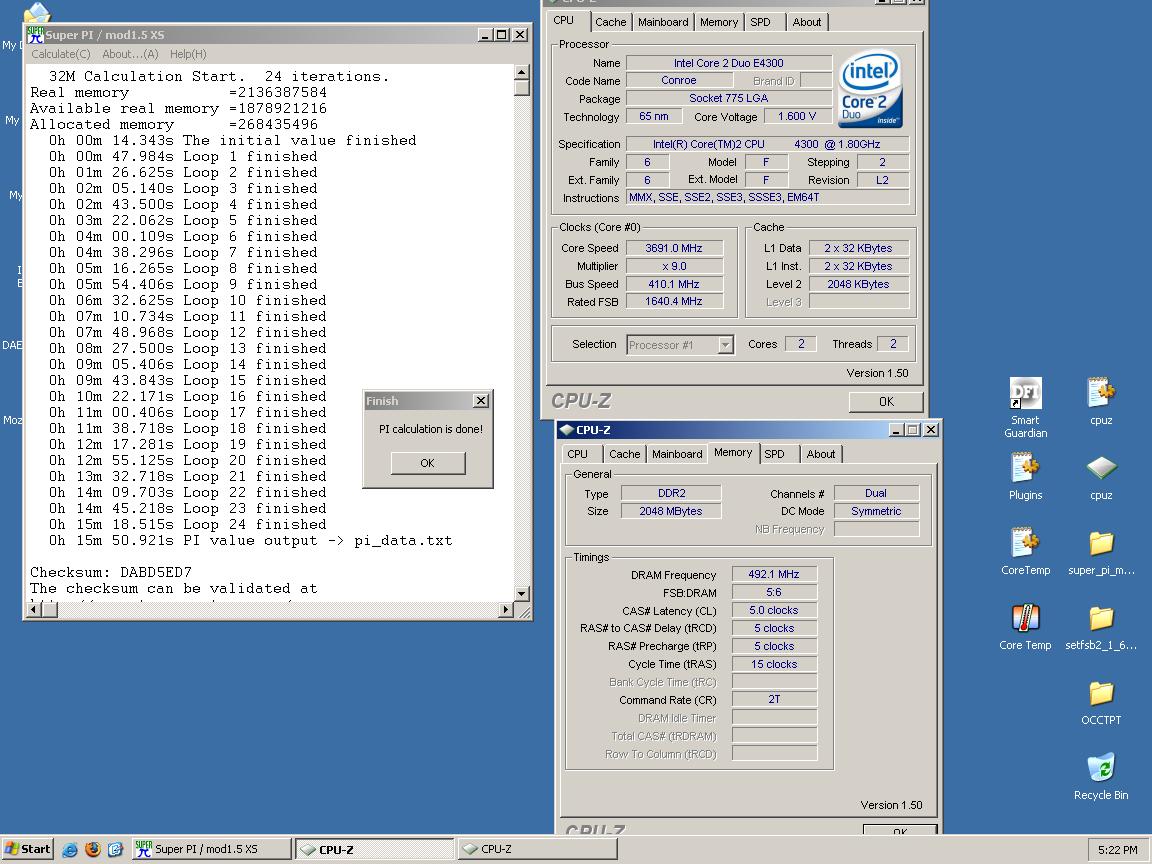Click the Rated FSB value 1640.4 MHz
This screenshot has height=864, width=1152.
coord(674,302)
